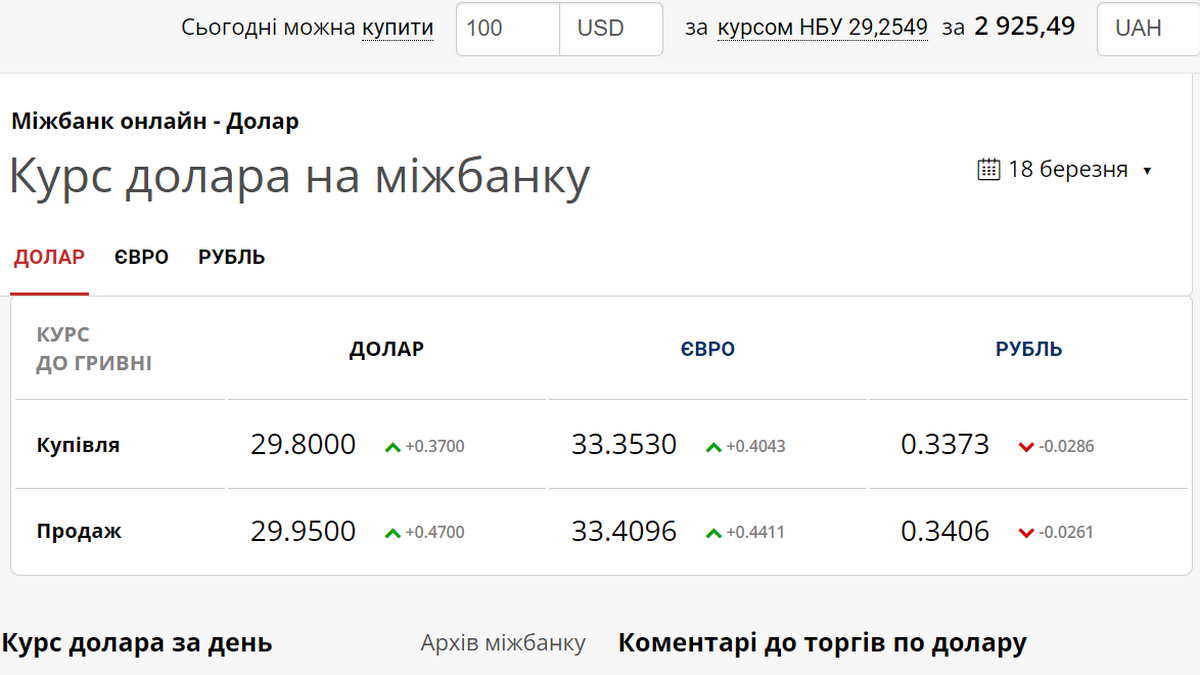Click red down arrow beside ruble sell -0.0261
Viewport: 1200px width, 675px height.
[x=1025, y=533]
